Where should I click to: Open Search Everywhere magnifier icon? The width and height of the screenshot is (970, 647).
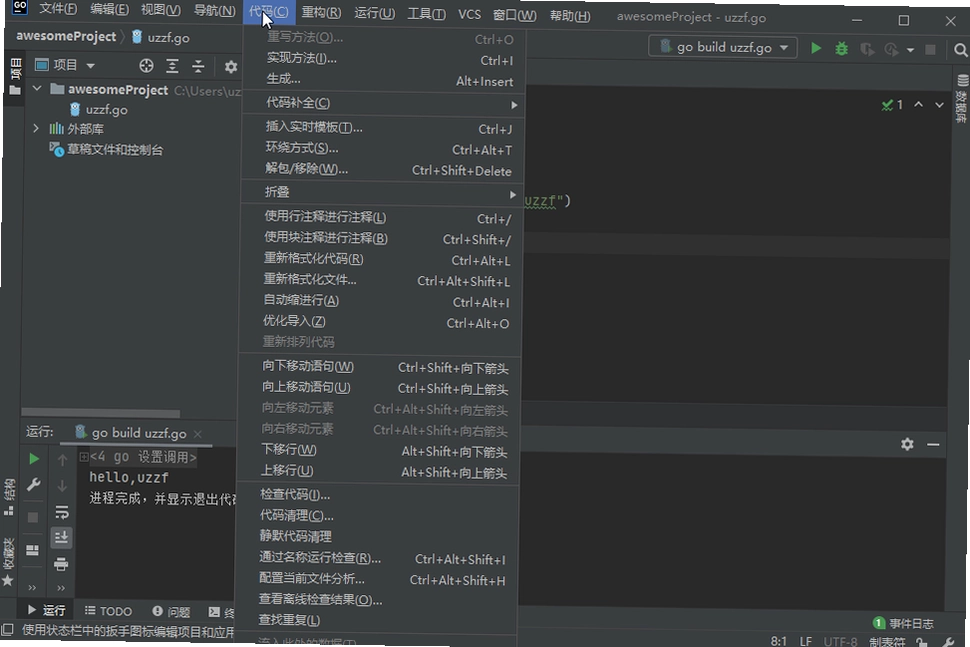pyautogui.click(x=960, y=50)
